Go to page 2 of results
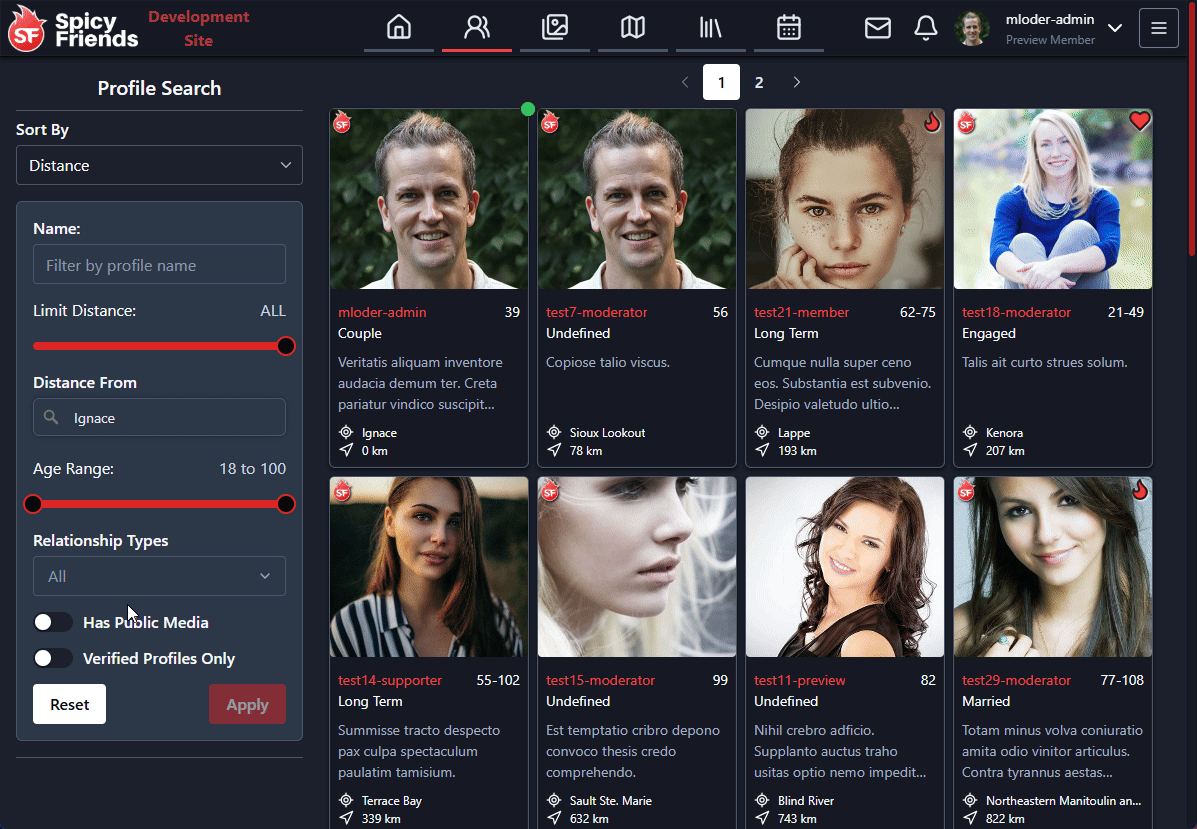Image resolution: width=1197 pixels, height=829 pixels. pos(759,82)
